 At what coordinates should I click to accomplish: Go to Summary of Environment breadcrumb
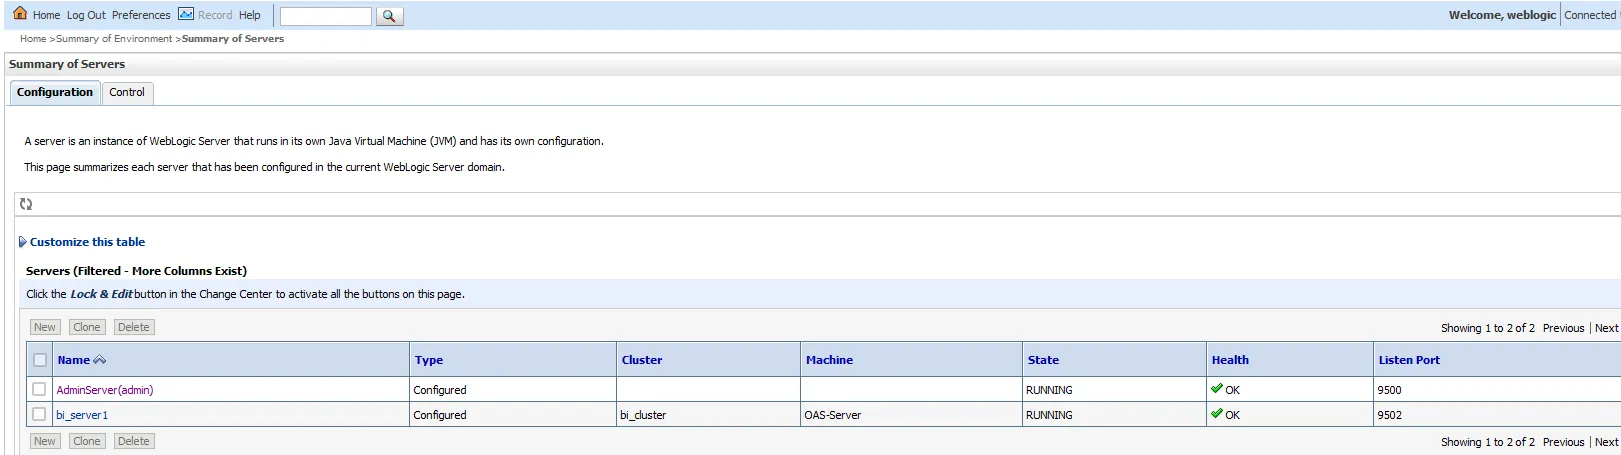114,39
